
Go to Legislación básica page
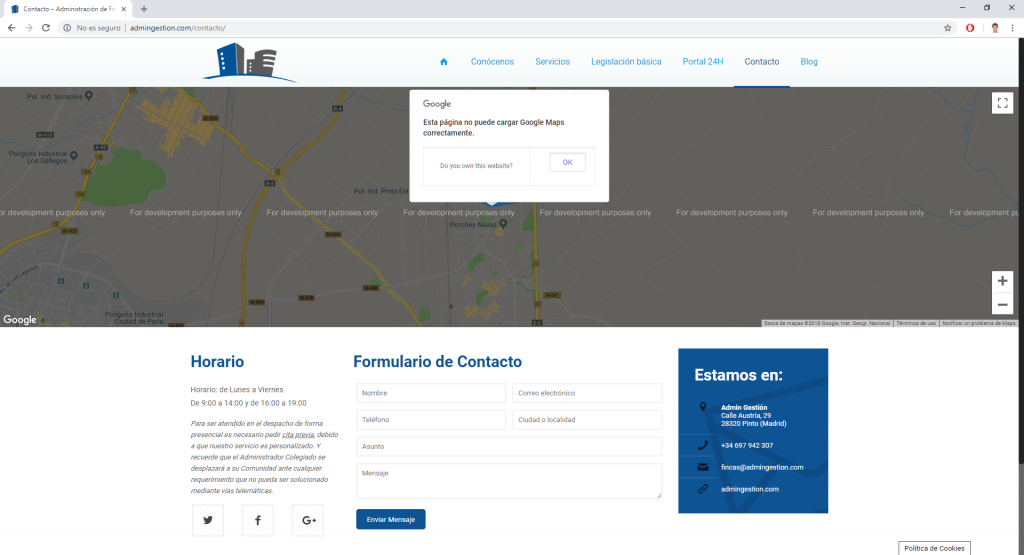coord(626,62)
